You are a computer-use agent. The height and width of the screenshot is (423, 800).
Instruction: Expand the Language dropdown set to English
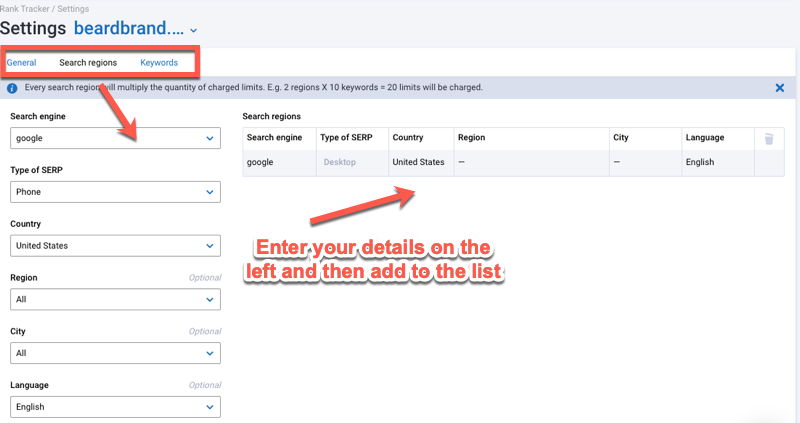pyautogui.click(x=114, y=407)
